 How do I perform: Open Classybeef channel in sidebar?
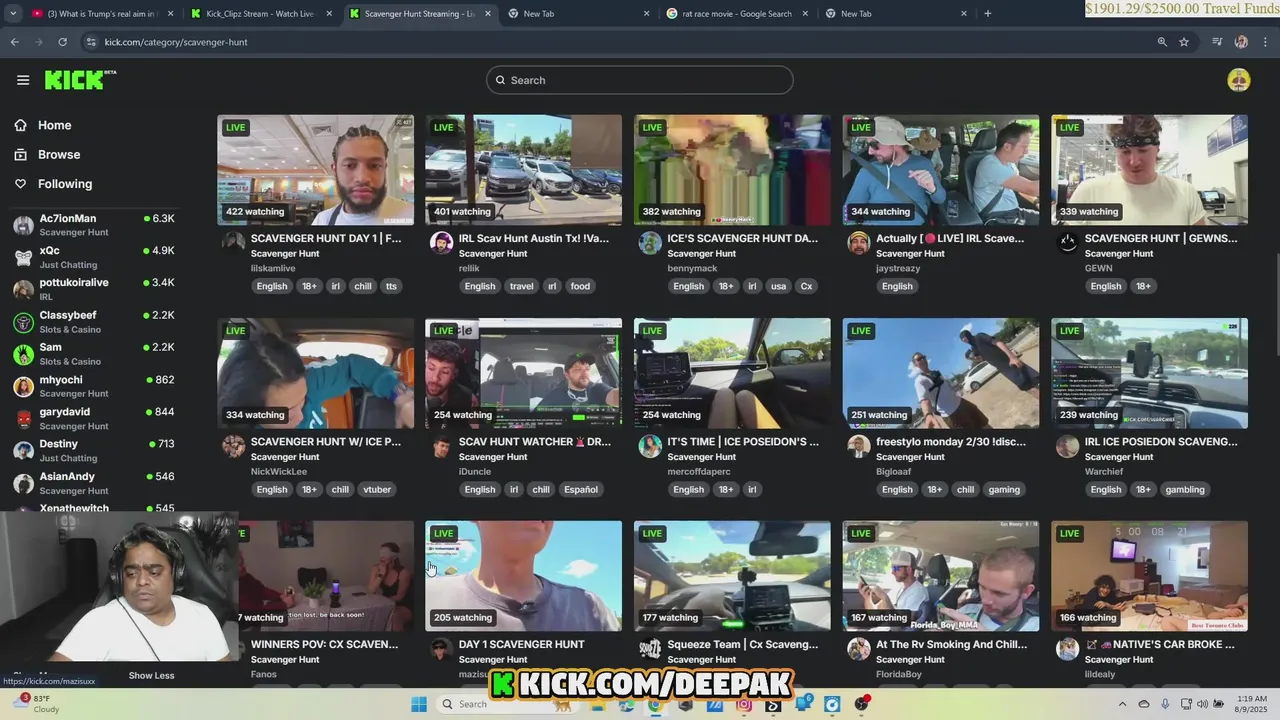94,322
